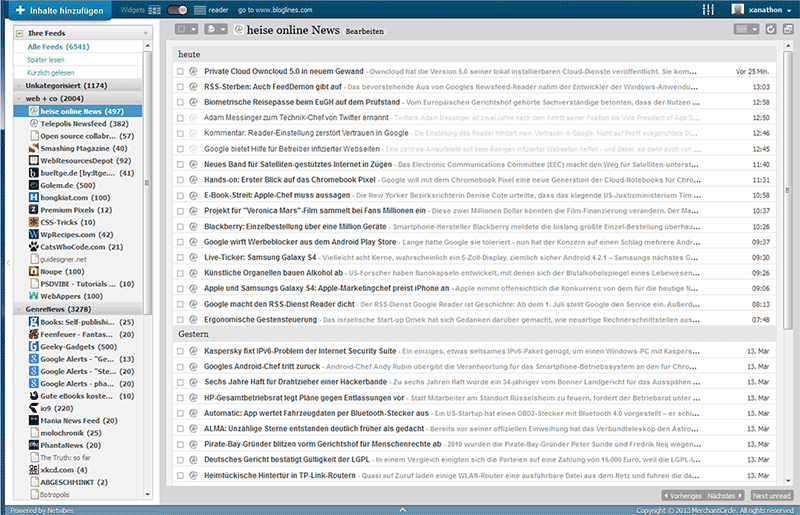The width and height of the screenshot is (800, 515).
Task: Click the Vorheriges button
Action: [x=682, y=496]
